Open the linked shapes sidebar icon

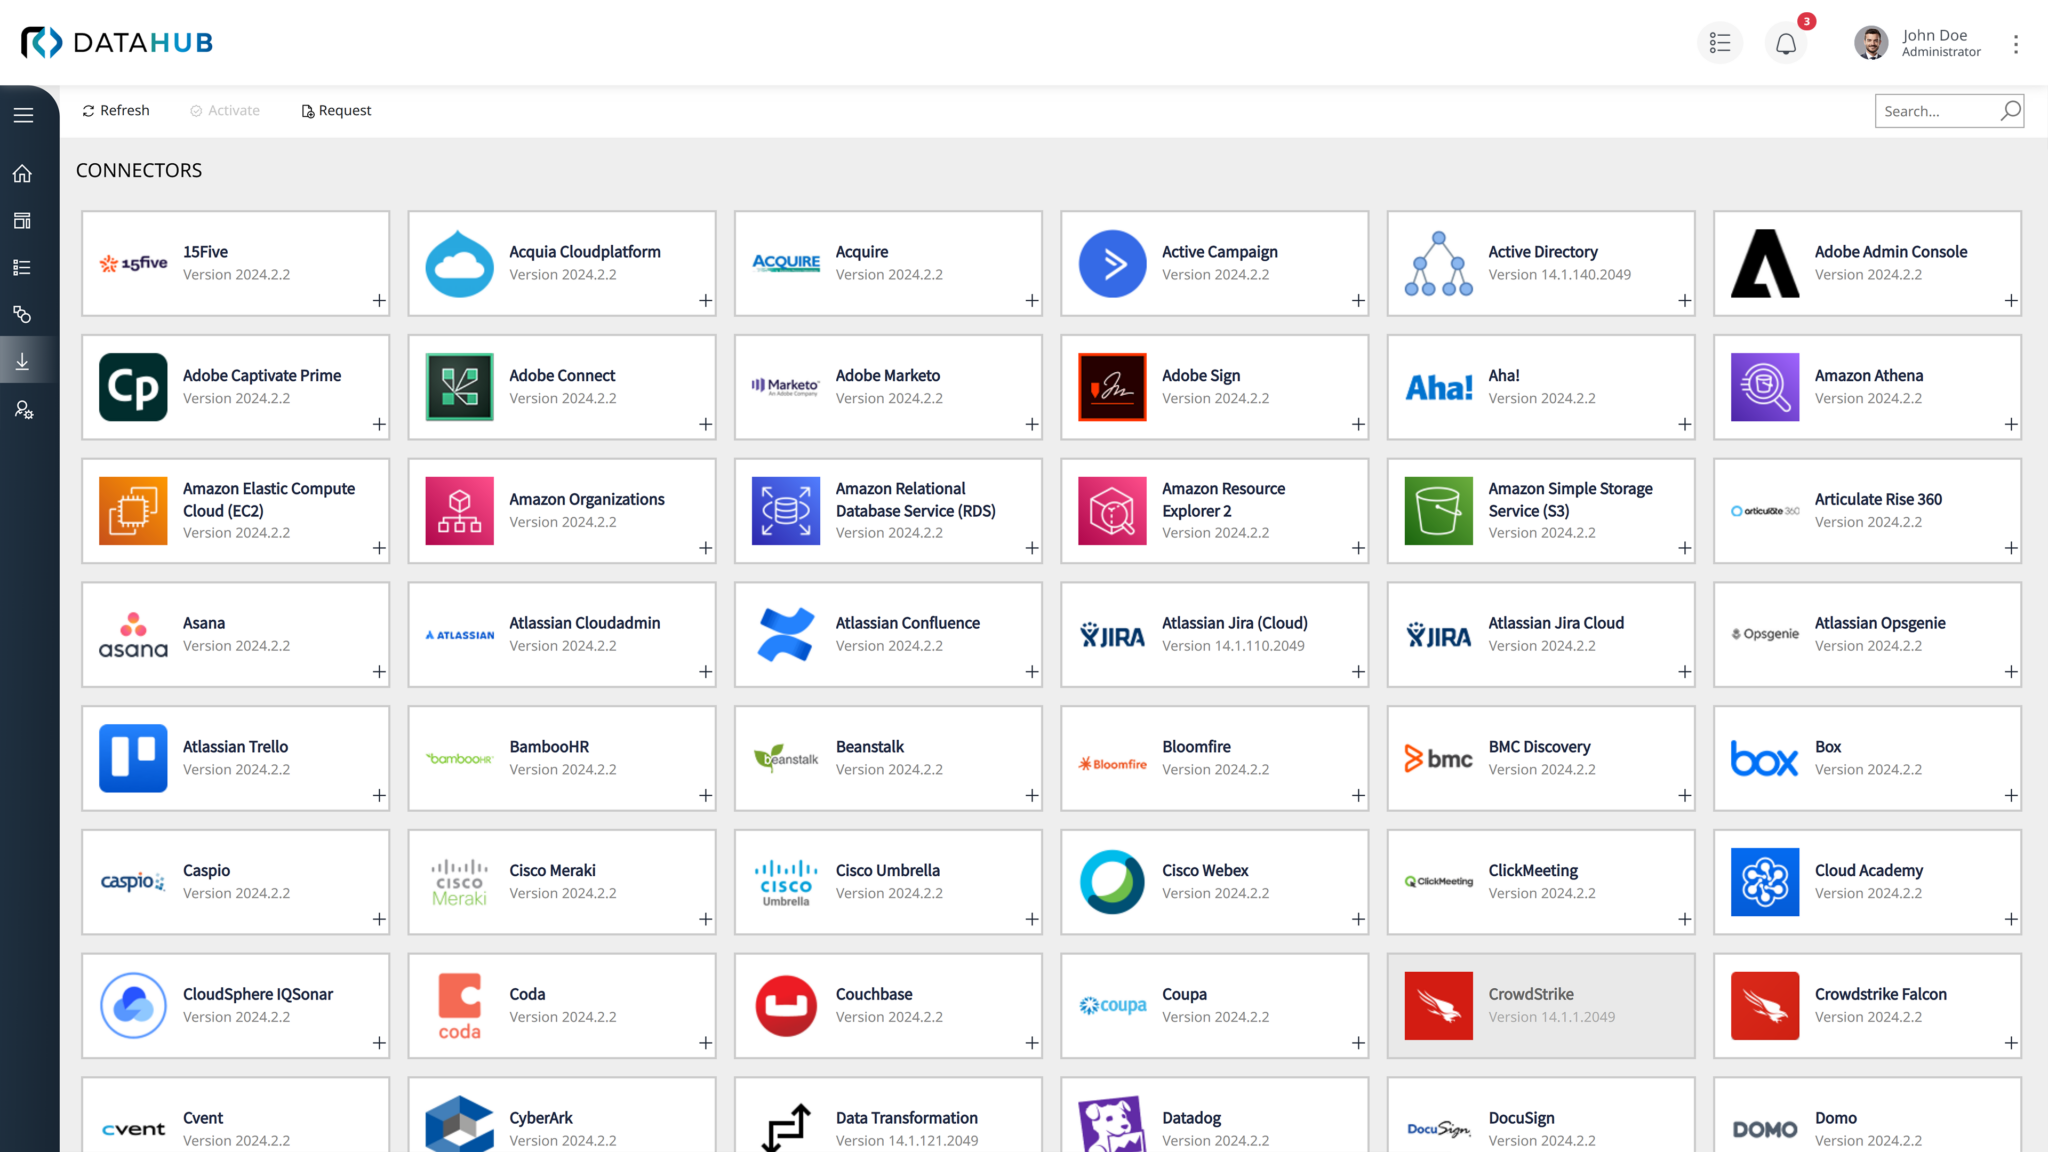pyautogui.click(x=23, y=315)
